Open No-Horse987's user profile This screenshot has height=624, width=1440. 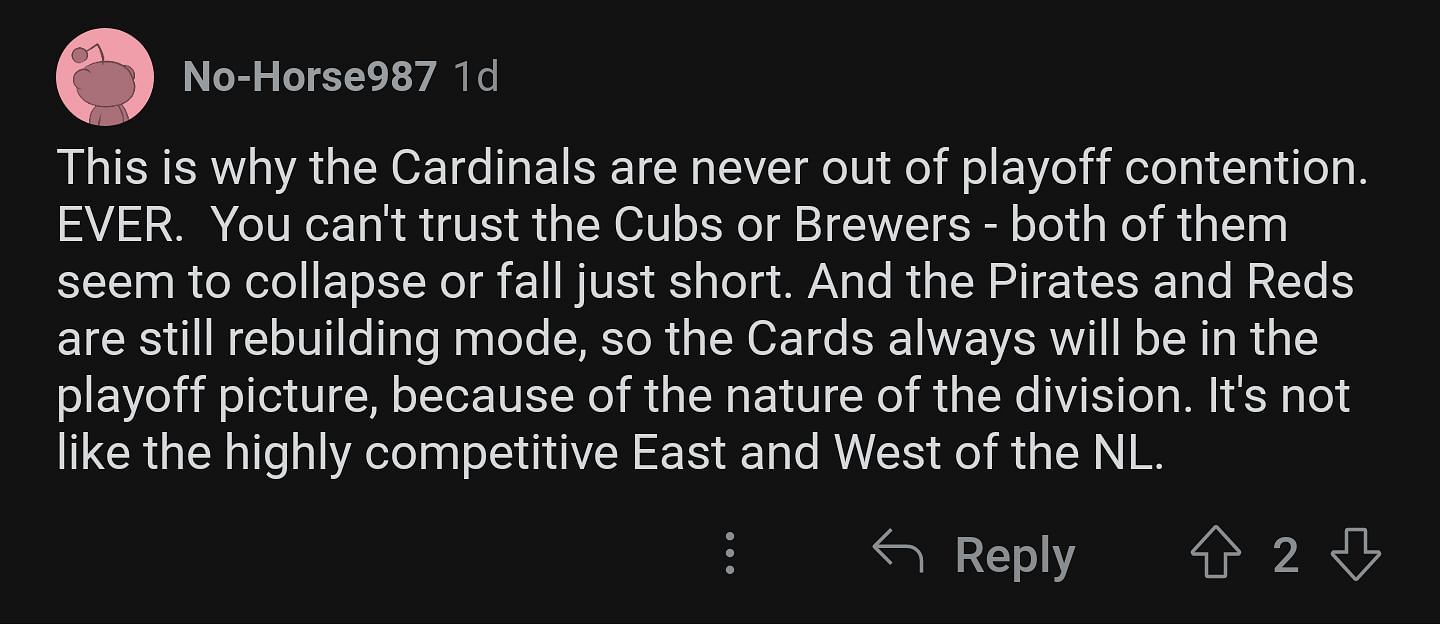point(310,77)
